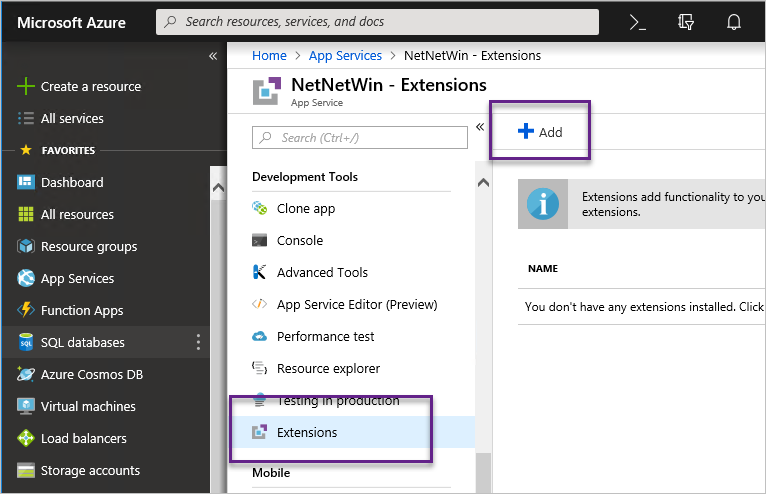Click the NAME column header
Screen dimensions: 766x494
click(543, 268)
